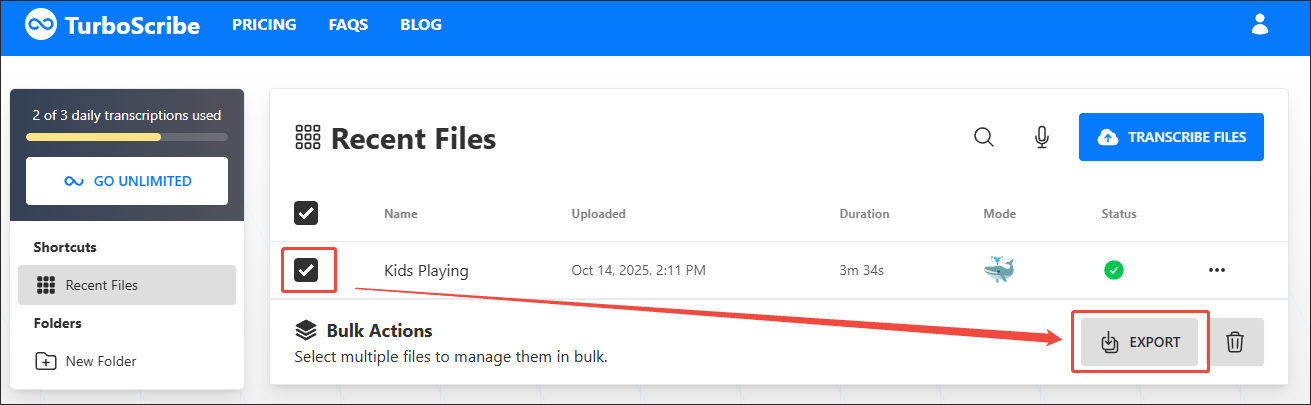Click the microphone record icon
The width and height of the screenshot is (1311, 405).
point(1042,137)
